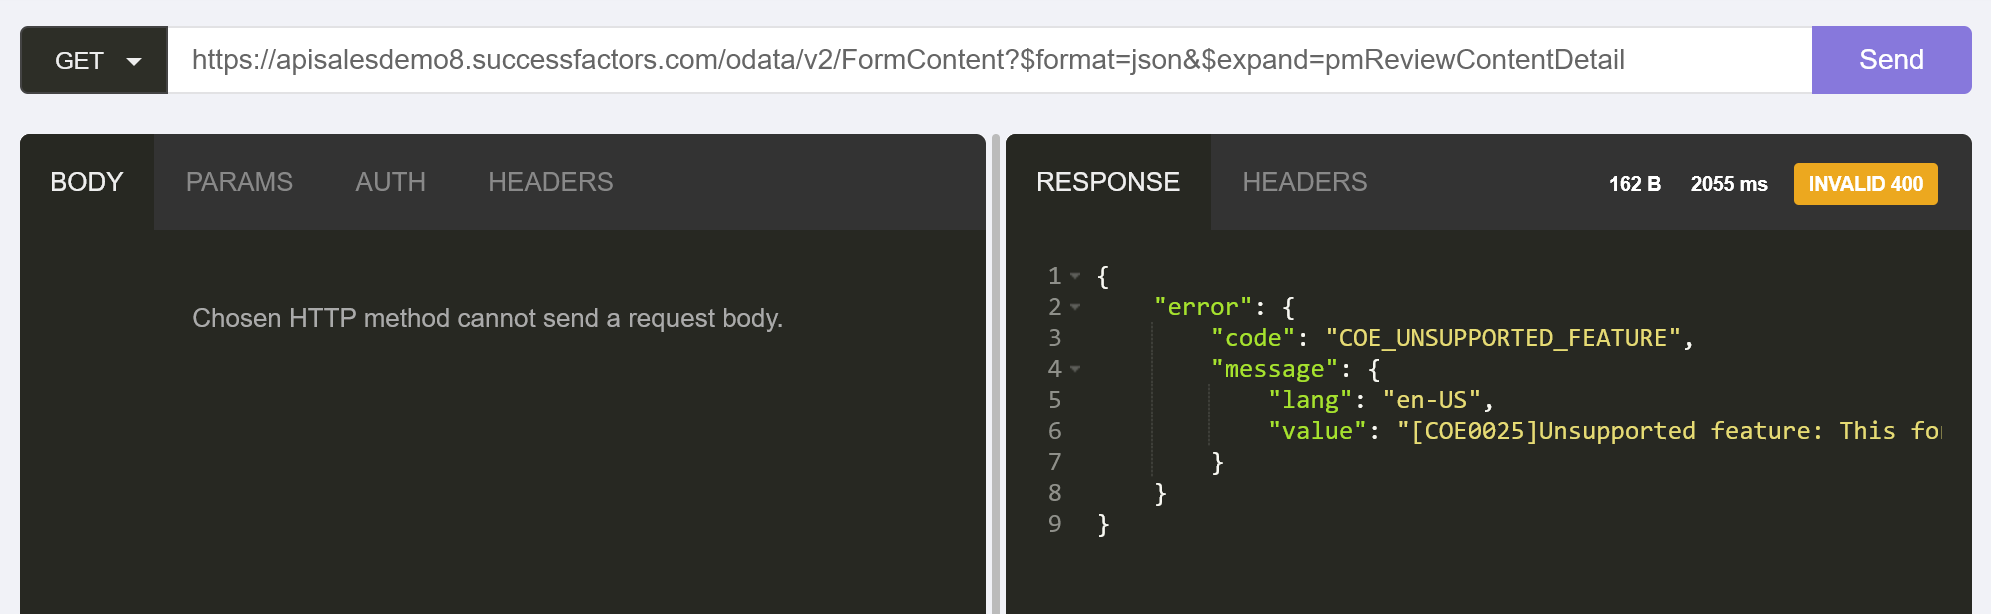
Task: Click the "en-US" lang value in response
Action: coord(1430,400)
